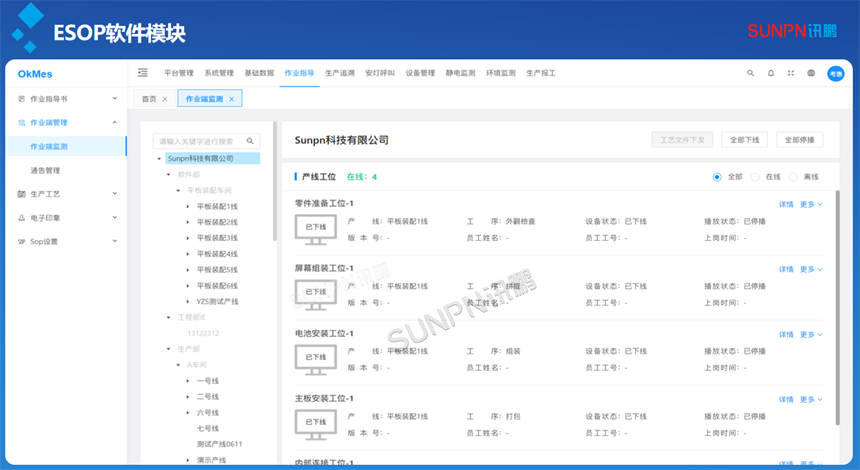This screenshot has height=470, width=860.
Task: Open the search magnifier in the top bar
Action: tap(750, 73)
